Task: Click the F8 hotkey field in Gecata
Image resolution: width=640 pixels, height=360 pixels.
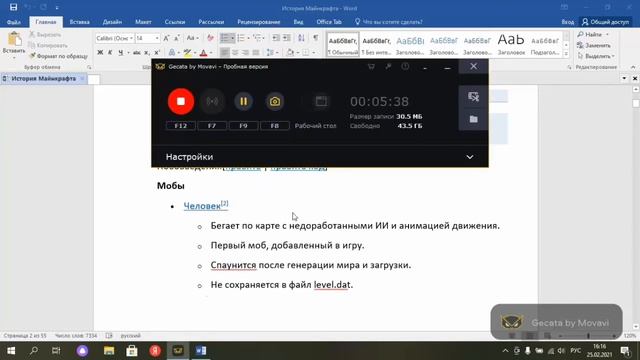Action: pos(275,126)
